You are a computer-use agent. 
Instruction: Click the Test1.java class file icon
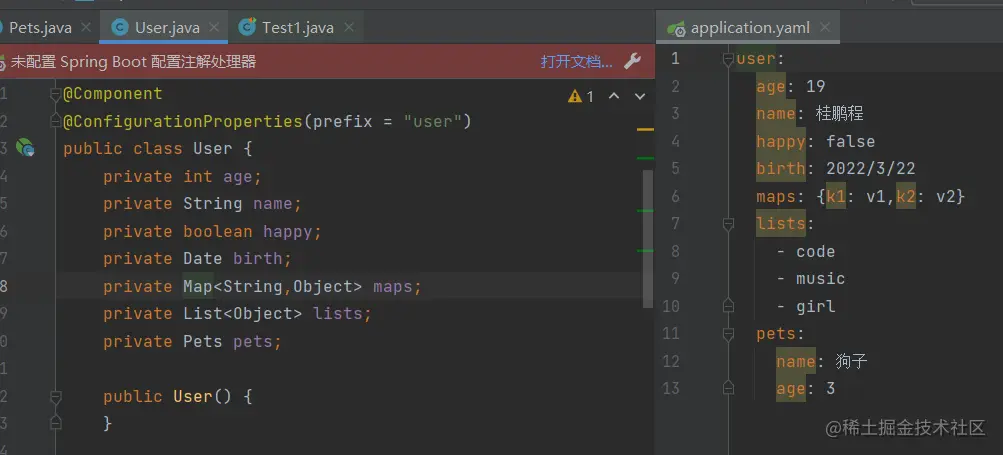click(247, 28)
